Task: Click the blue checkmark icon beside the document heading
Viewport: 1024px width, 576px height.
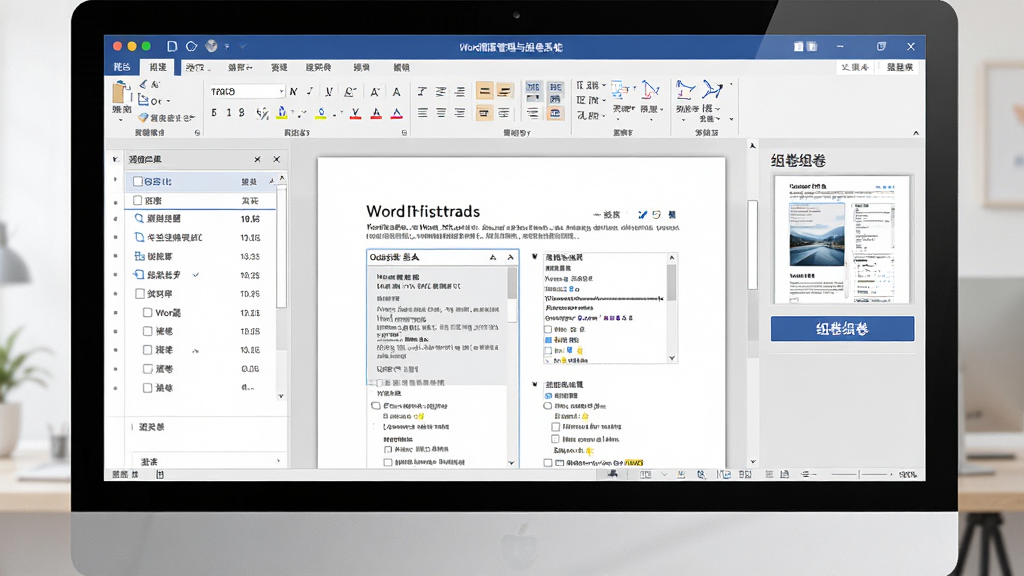Action: 642,214
